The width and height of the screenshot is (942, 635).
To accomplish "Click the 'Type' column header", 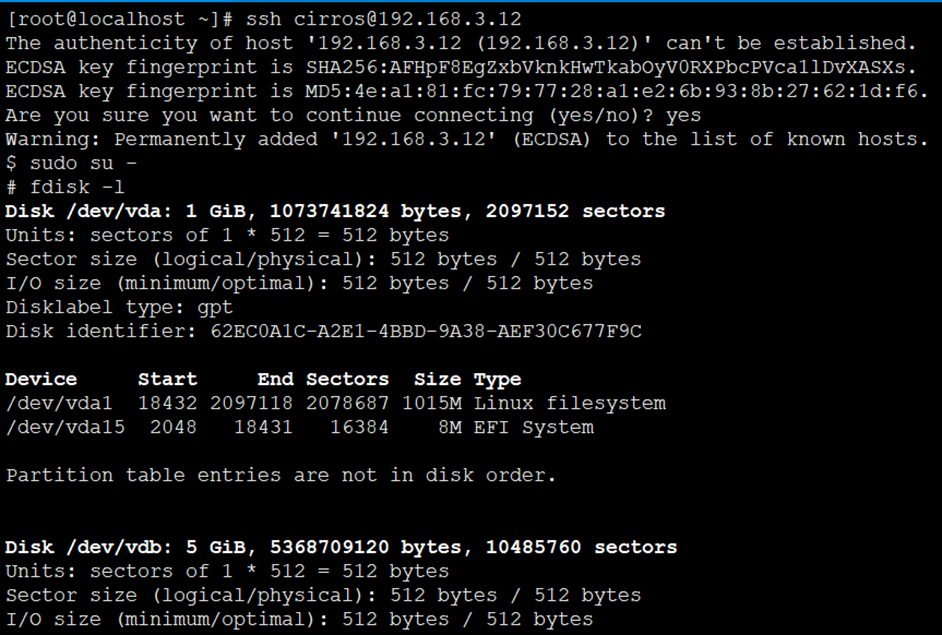I will pos(497,379).
